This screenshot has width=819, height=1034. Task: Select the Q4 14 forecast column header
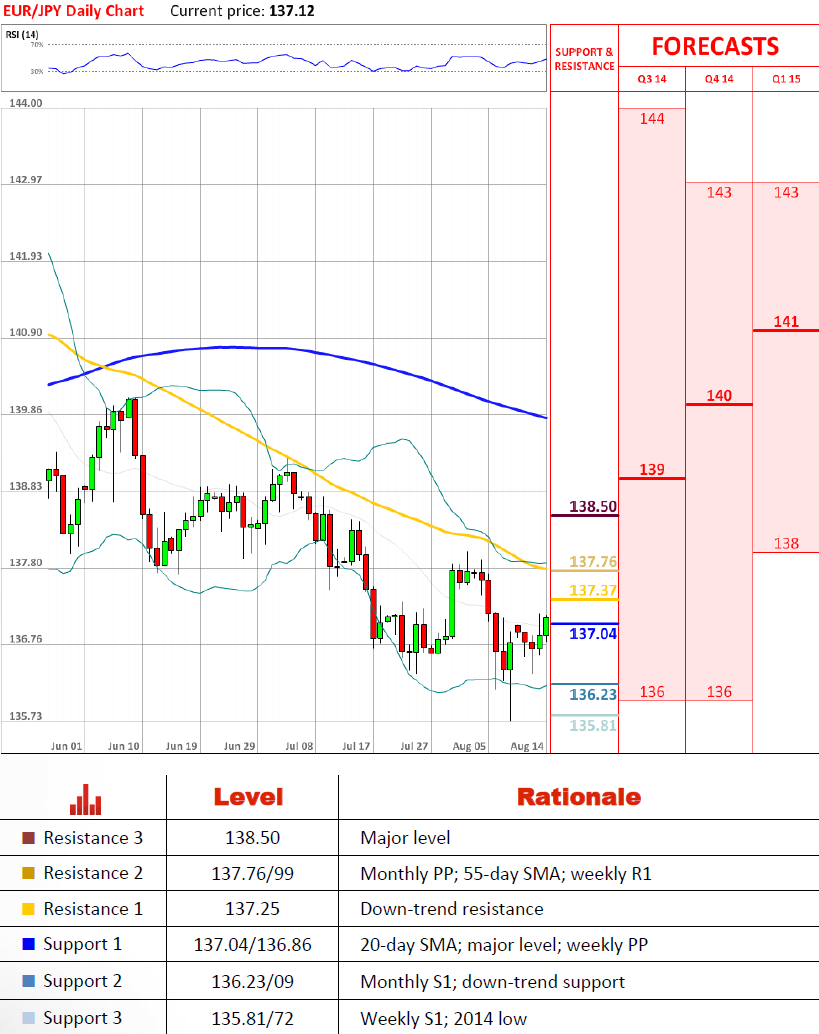coord(719,79)
